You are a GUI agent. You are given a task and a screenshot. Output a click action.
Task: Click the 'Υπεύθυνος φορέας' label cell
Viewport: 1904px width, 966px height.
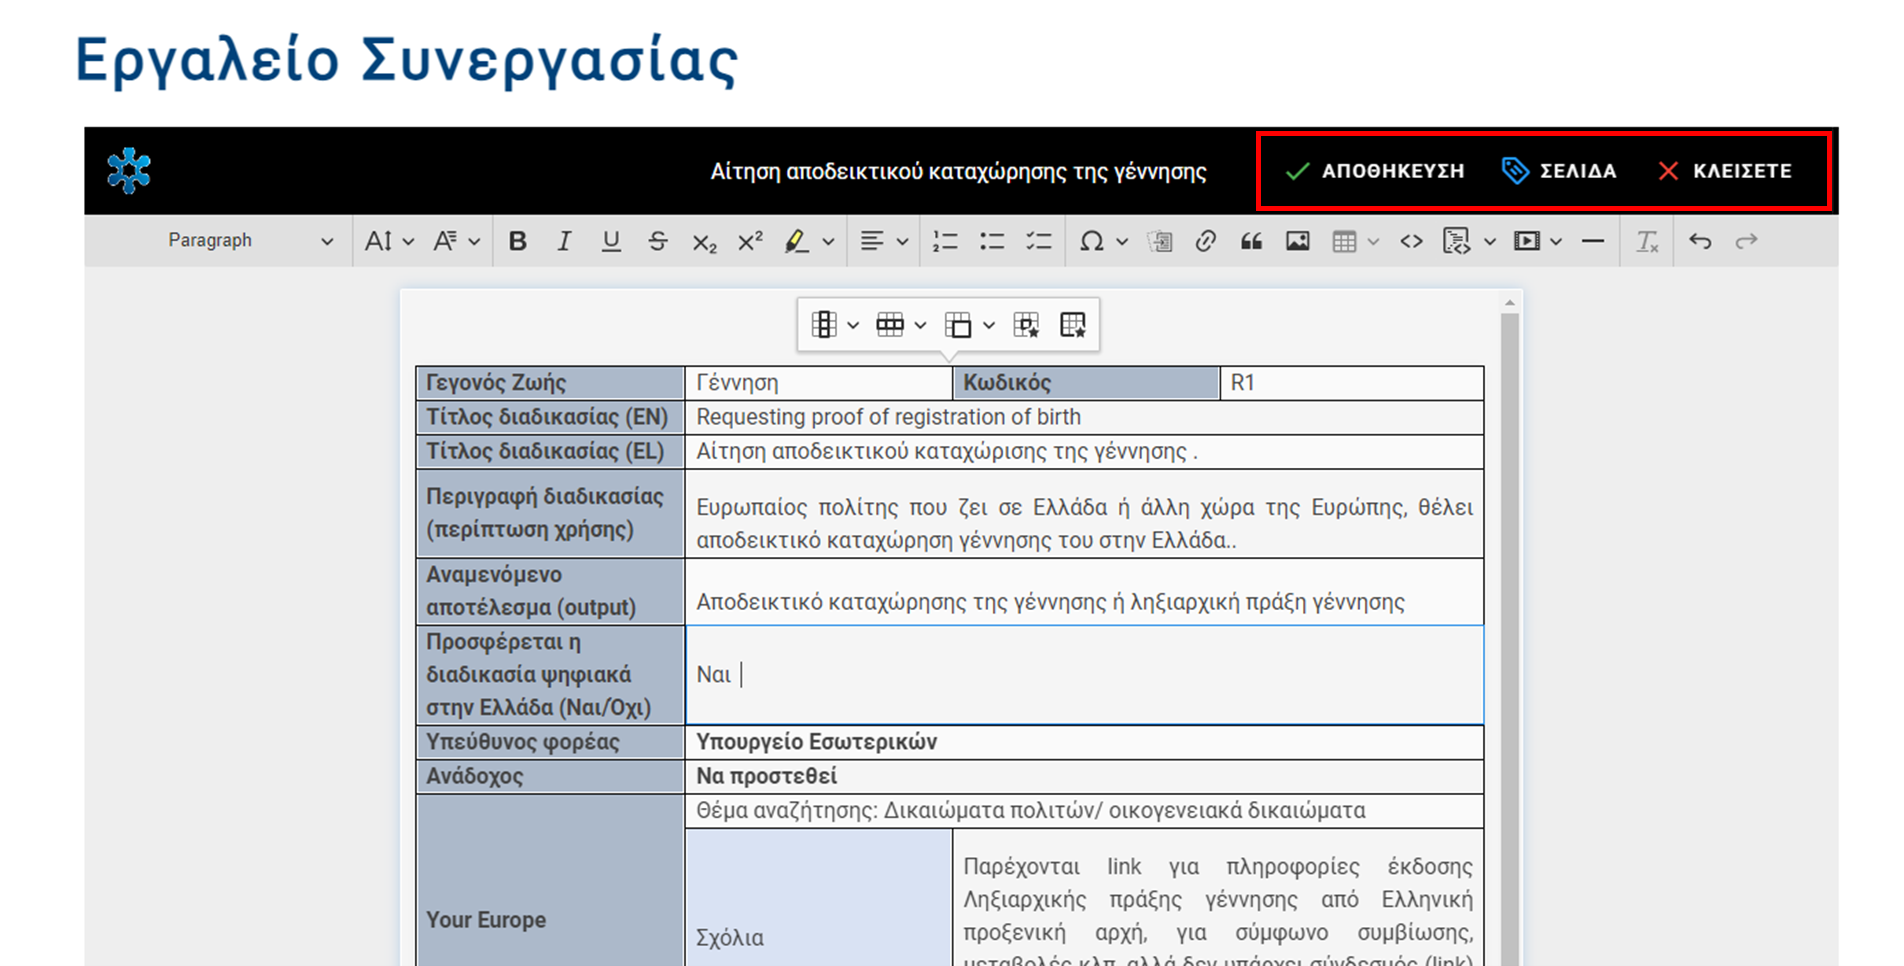coord(550,742)
